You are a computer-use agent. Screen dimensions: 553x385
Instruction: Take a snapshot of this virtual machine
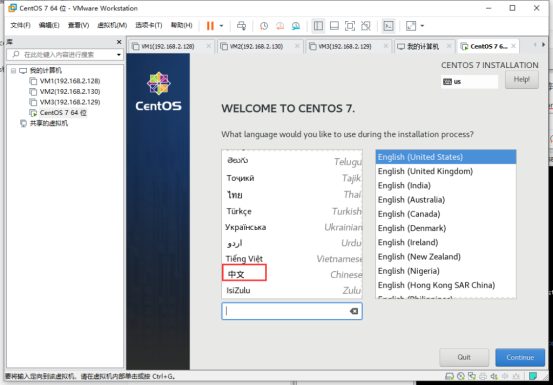(x=263, y=26)
